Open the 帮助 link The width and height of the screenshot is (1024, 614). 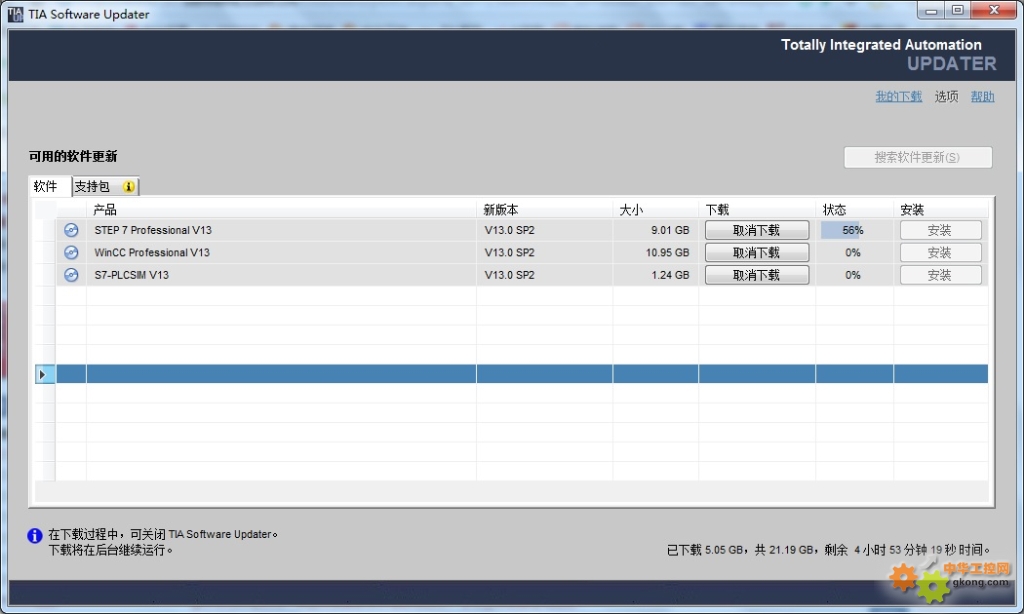982,97
